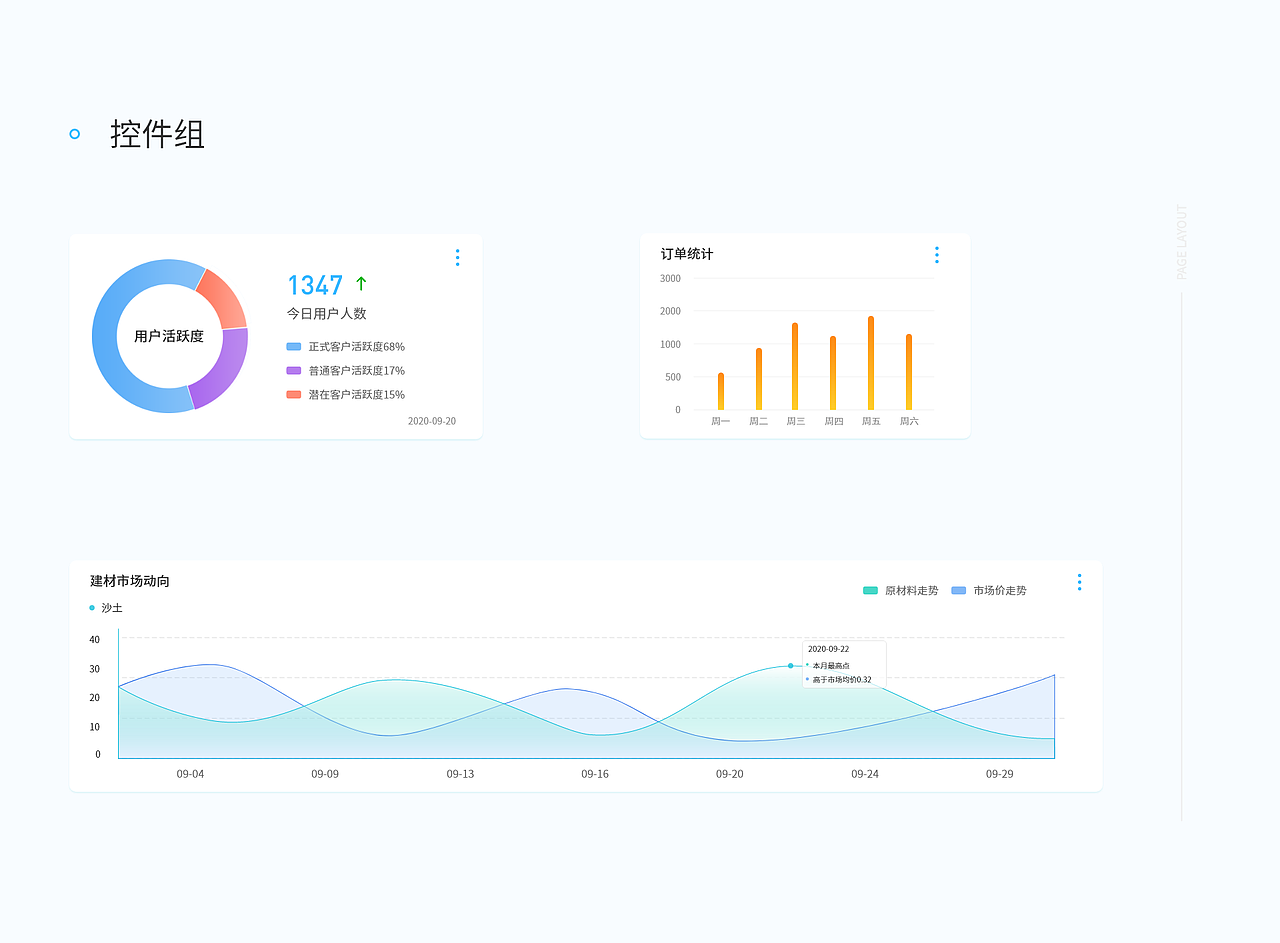This screenshot has width=1280, height=943.
Task: Click the 2020-09-22 peak data point
Action: coord(790,665)
